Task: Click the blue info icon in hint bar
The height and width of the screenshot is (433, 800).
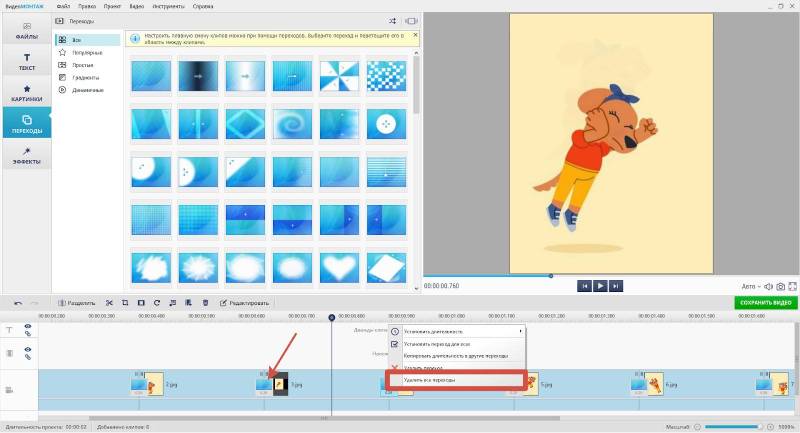Action: (135, 39)
